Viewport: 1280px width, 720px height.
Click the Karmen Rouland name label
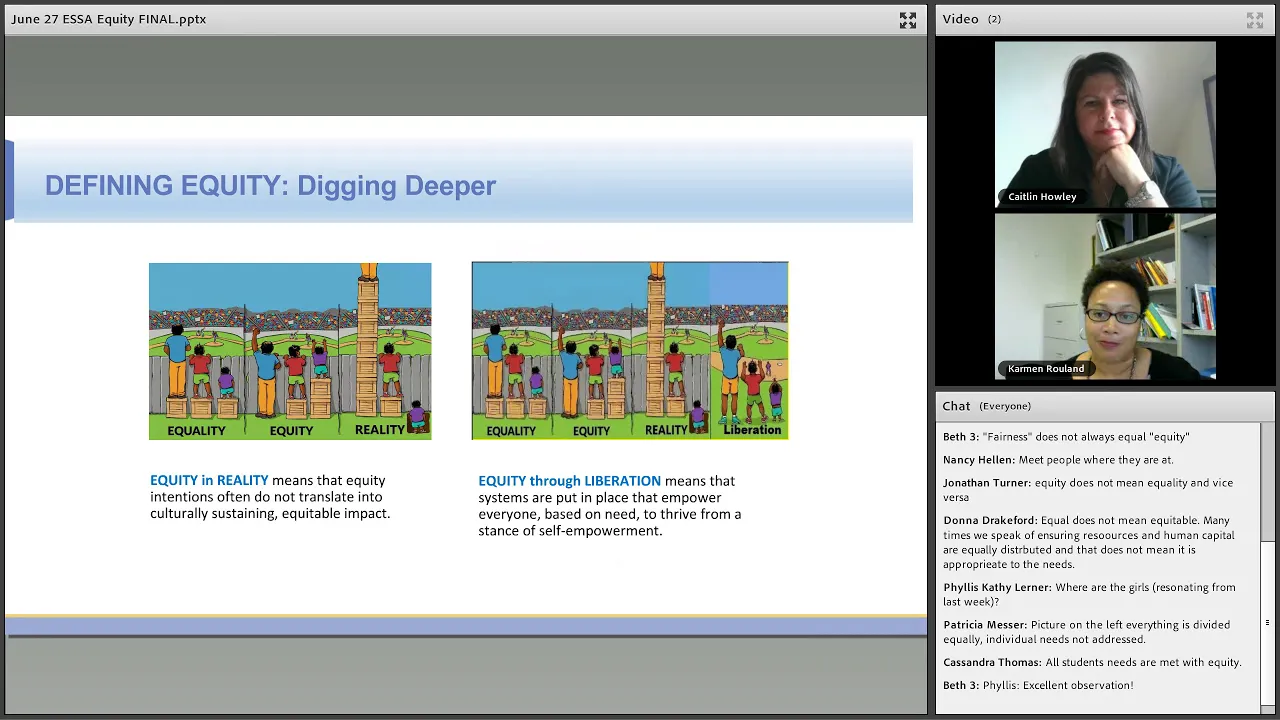pyautogui.click(x=1045, y=369)
